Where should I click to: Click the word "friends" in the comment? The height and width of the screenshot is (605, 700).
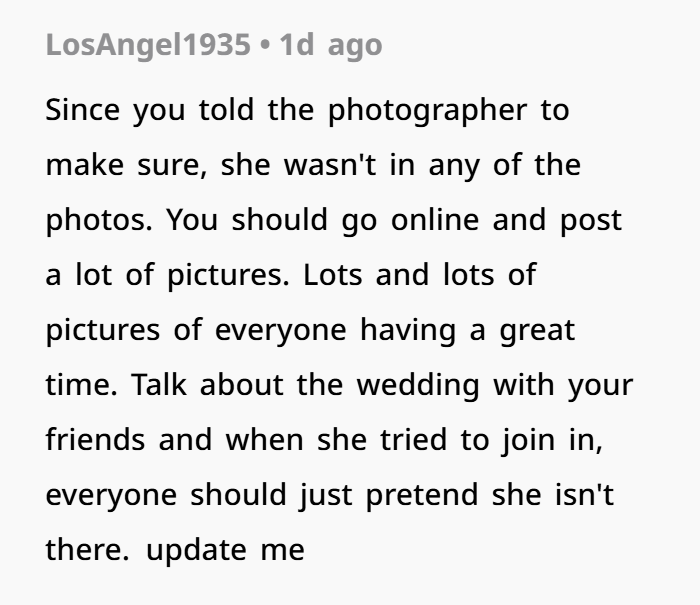pos(92,440)
